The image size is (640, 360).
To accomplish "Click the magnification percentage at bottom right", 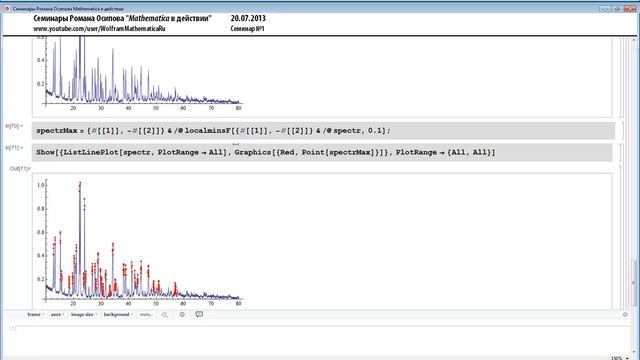I will point(617,358).
